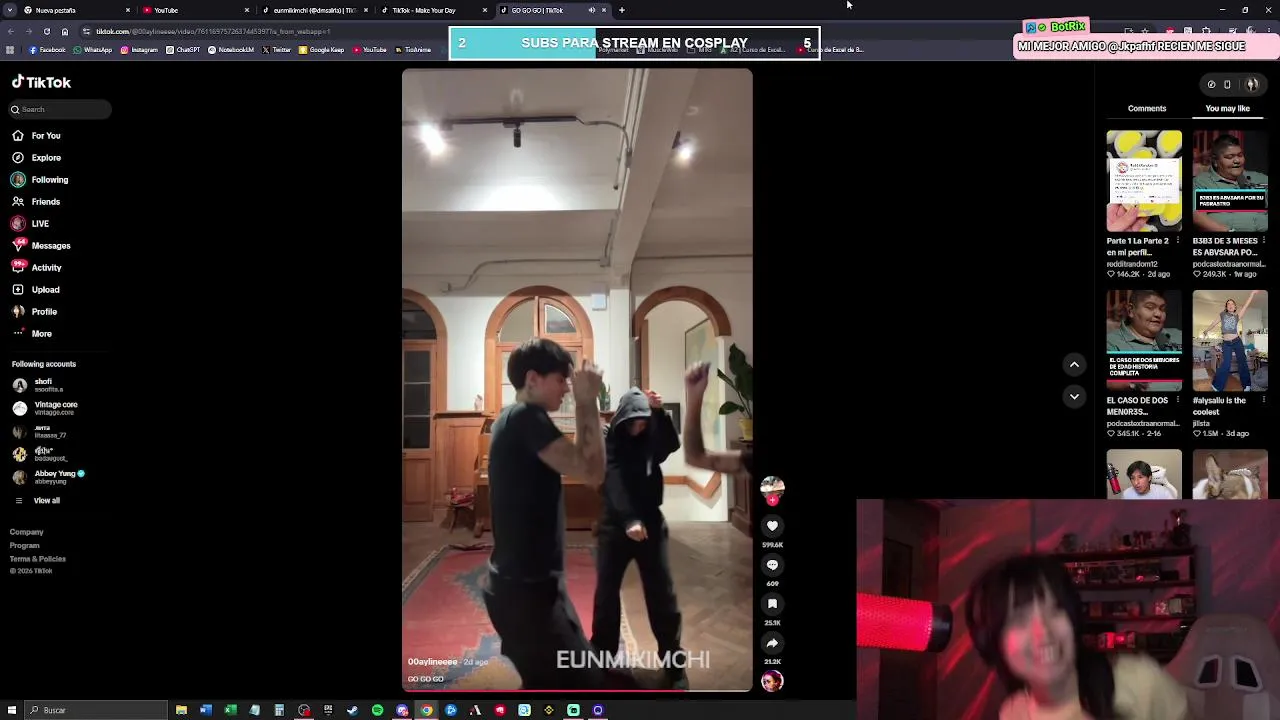
Task: Click View all following accounts
Action: [38, 500]
